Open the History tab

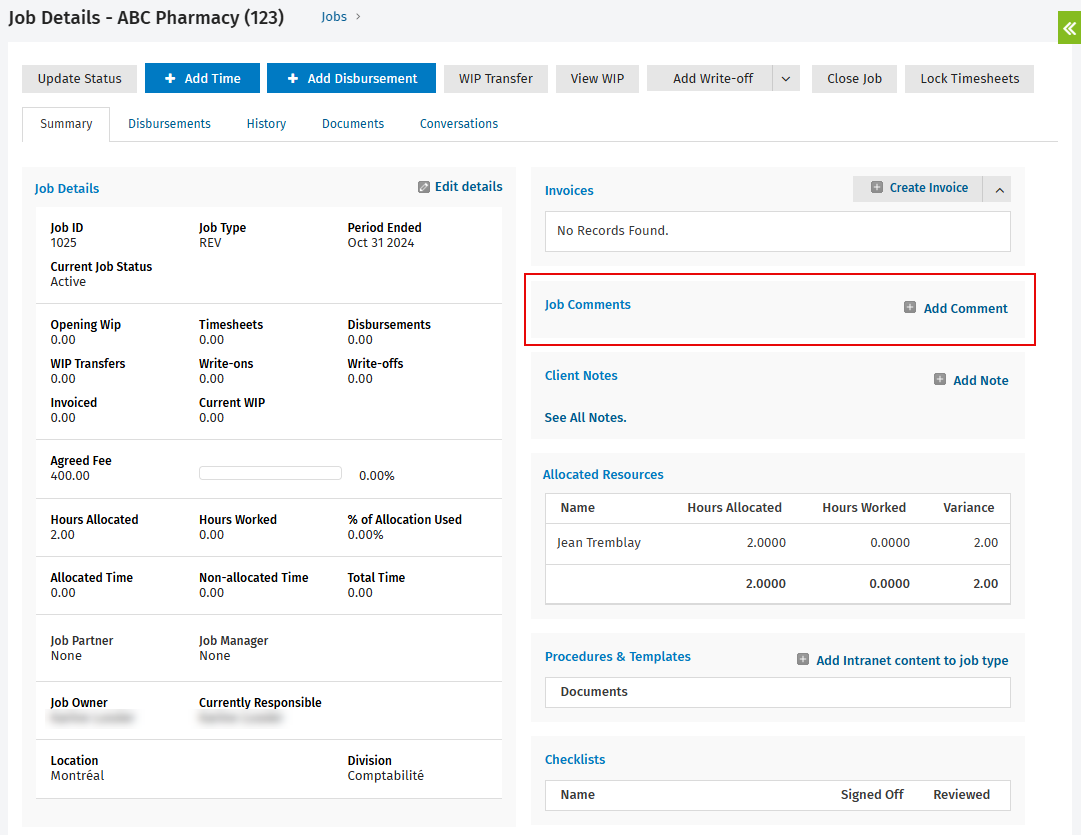click(x=266, y=124)
